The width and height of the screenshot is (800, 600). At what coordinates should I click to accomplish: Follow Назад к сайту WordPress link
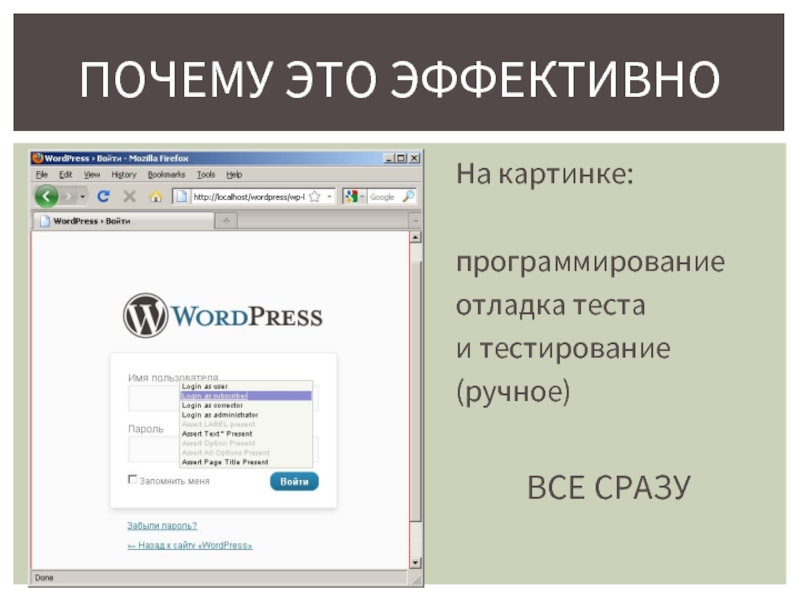point(190,545)
